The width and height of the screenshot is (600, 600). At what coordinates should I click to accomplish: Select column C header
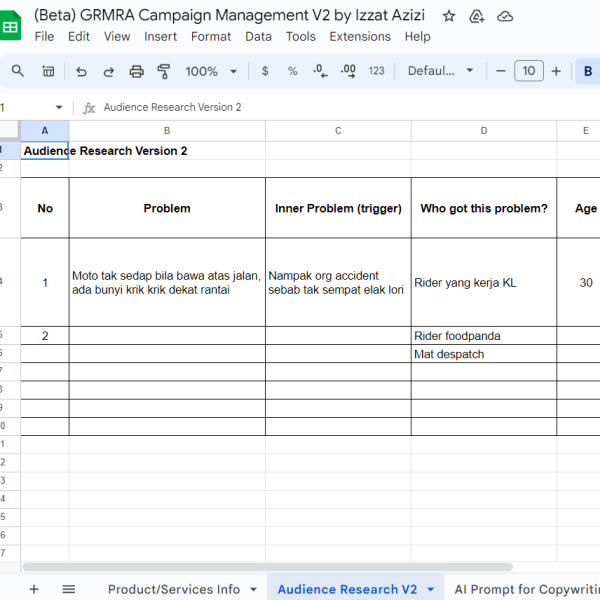click(x=338, y=131)
